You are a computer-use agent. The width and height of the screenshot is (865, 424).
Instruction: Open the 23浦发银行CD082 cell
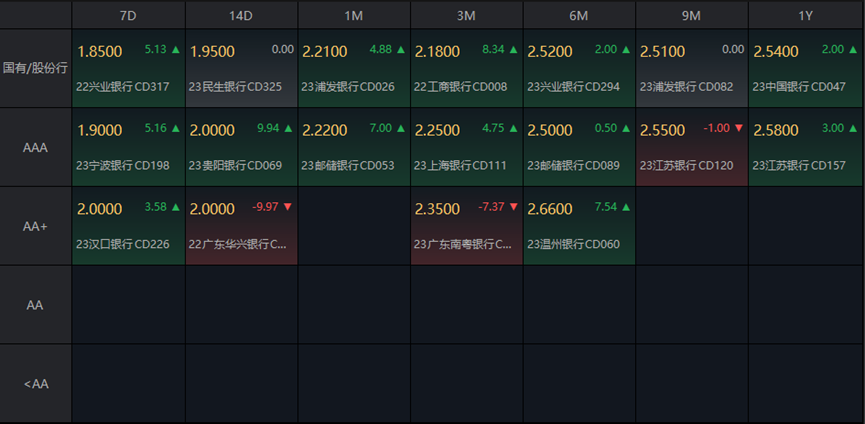pyautogui.click(x=692, y=68)
